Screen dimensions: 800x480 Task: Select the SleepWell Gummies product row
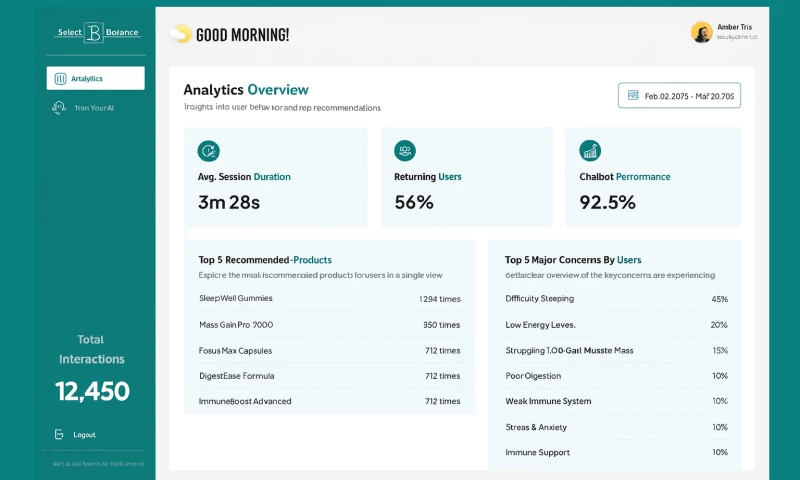tap(330, 298)
